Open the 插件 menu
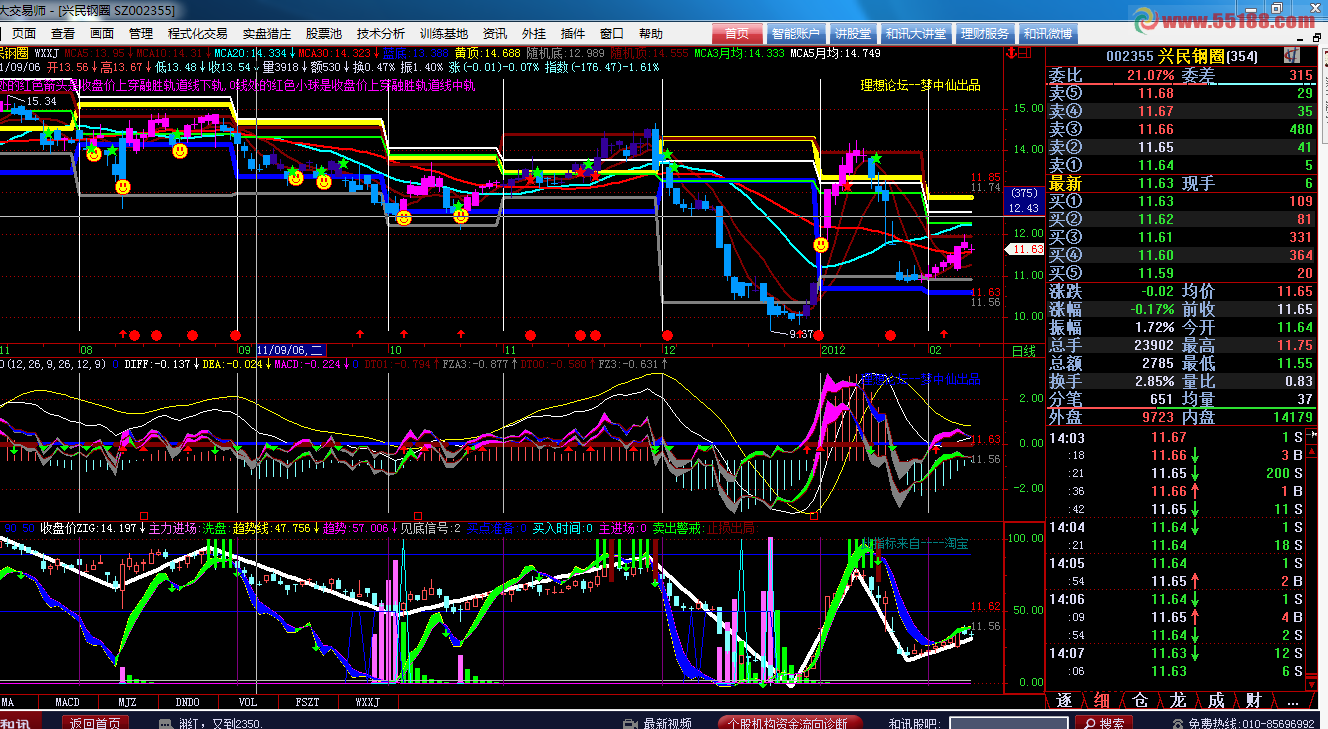This screenshot has height=729, width=1328. 573,33
